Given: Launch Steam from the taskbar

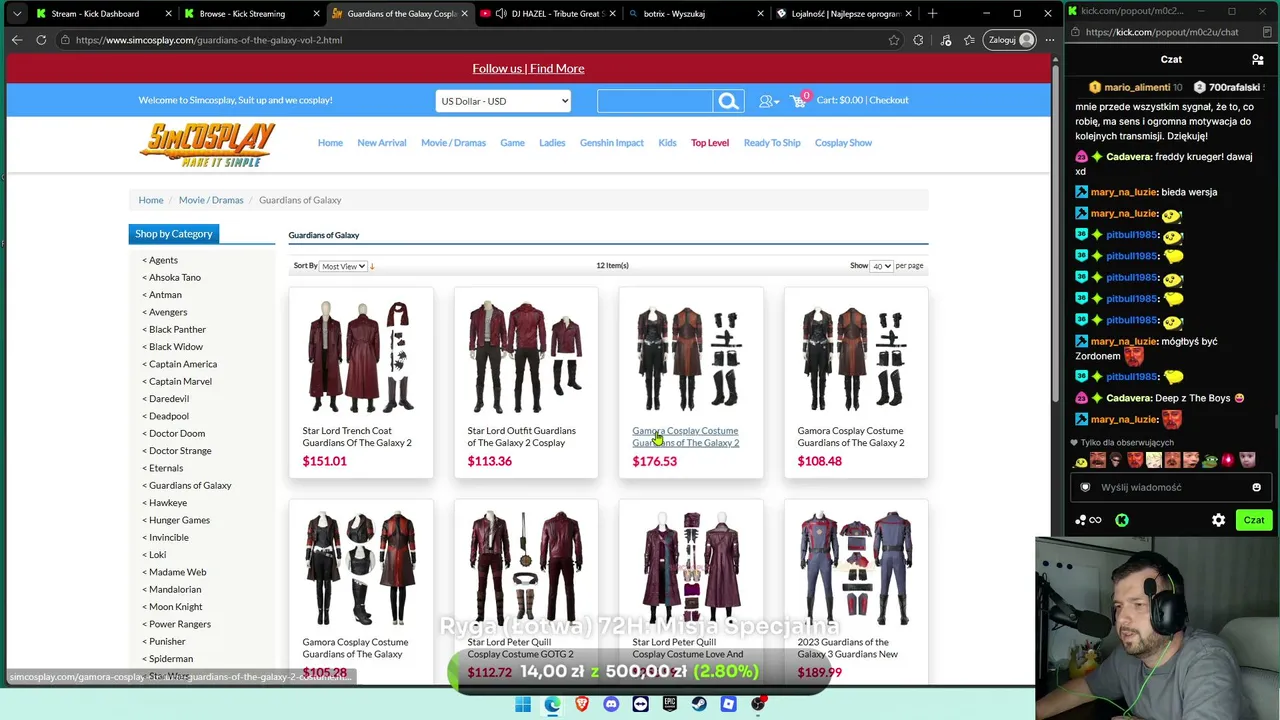Looking at the screenshot, I should (x=699, y=704).
